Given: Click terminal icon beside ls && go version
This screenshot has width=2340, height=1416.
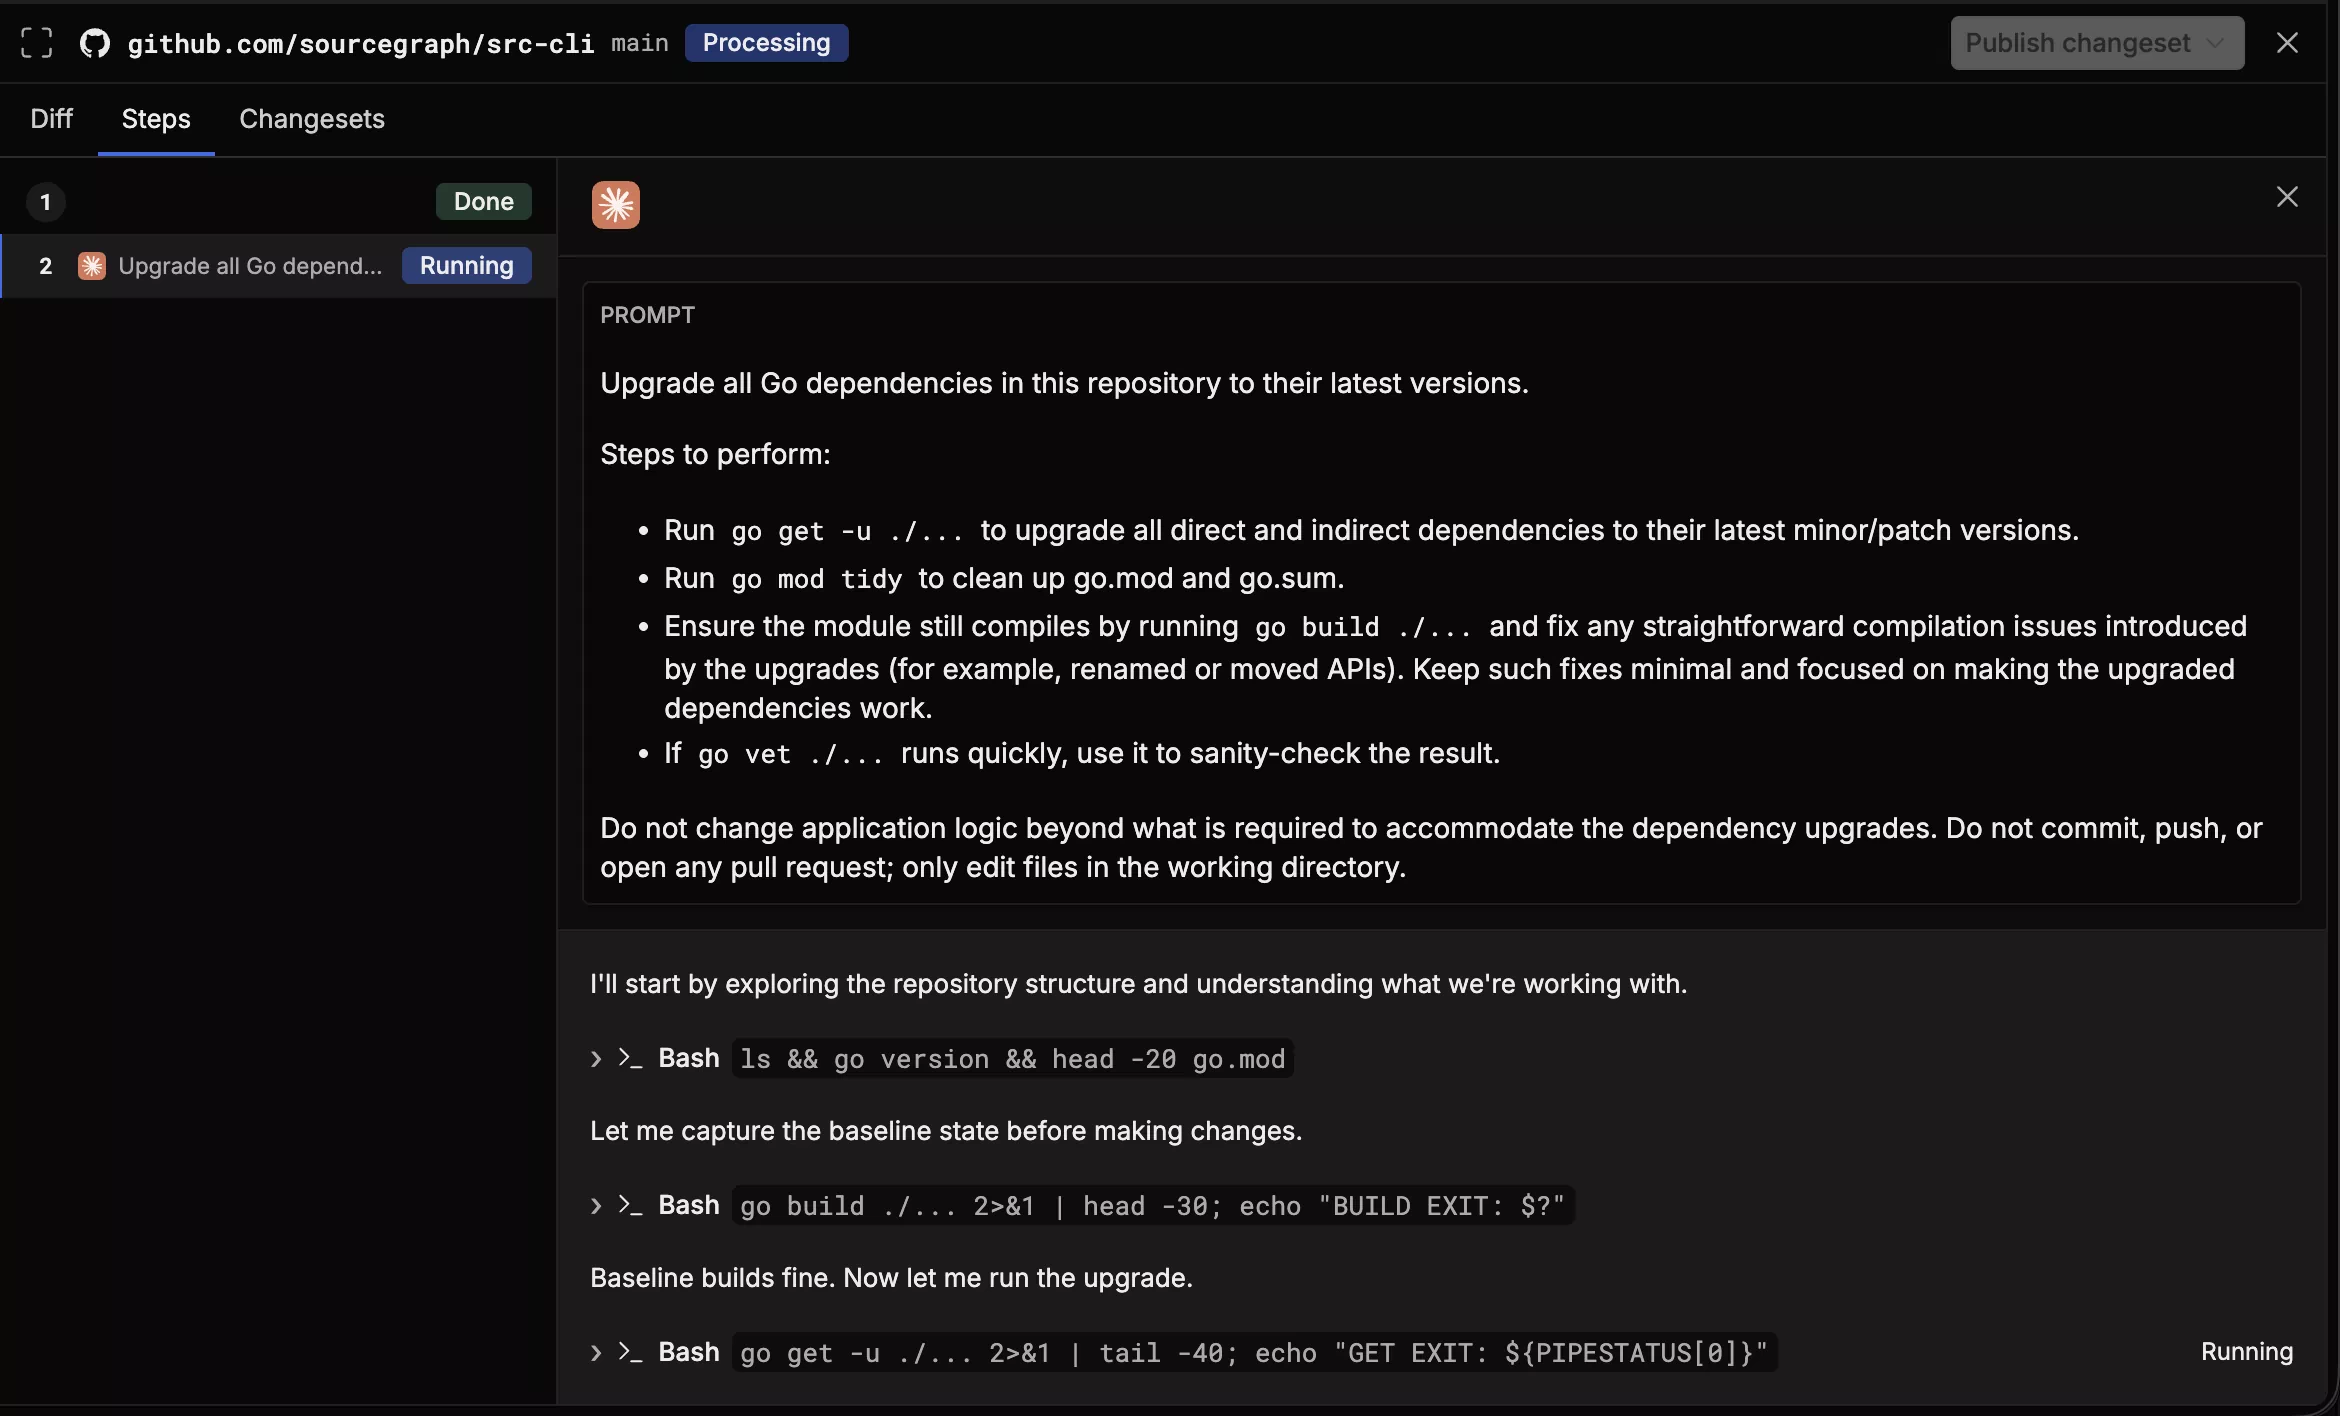Looking at the screenshot, I should (x=630, y=1058).
